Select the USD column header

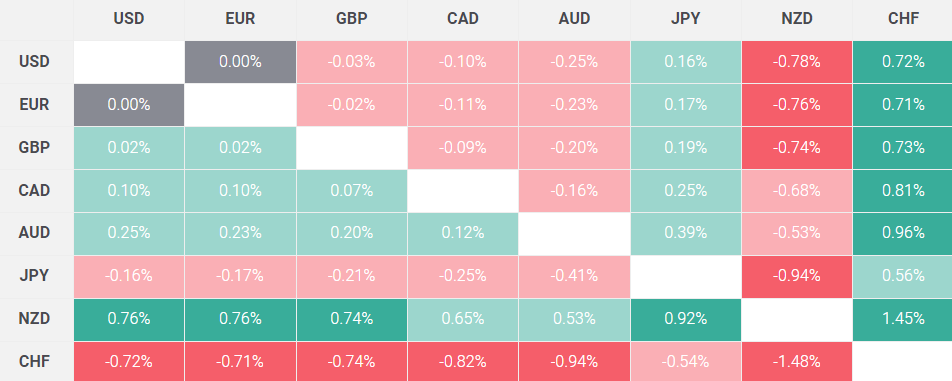click(x=129, y=19)
